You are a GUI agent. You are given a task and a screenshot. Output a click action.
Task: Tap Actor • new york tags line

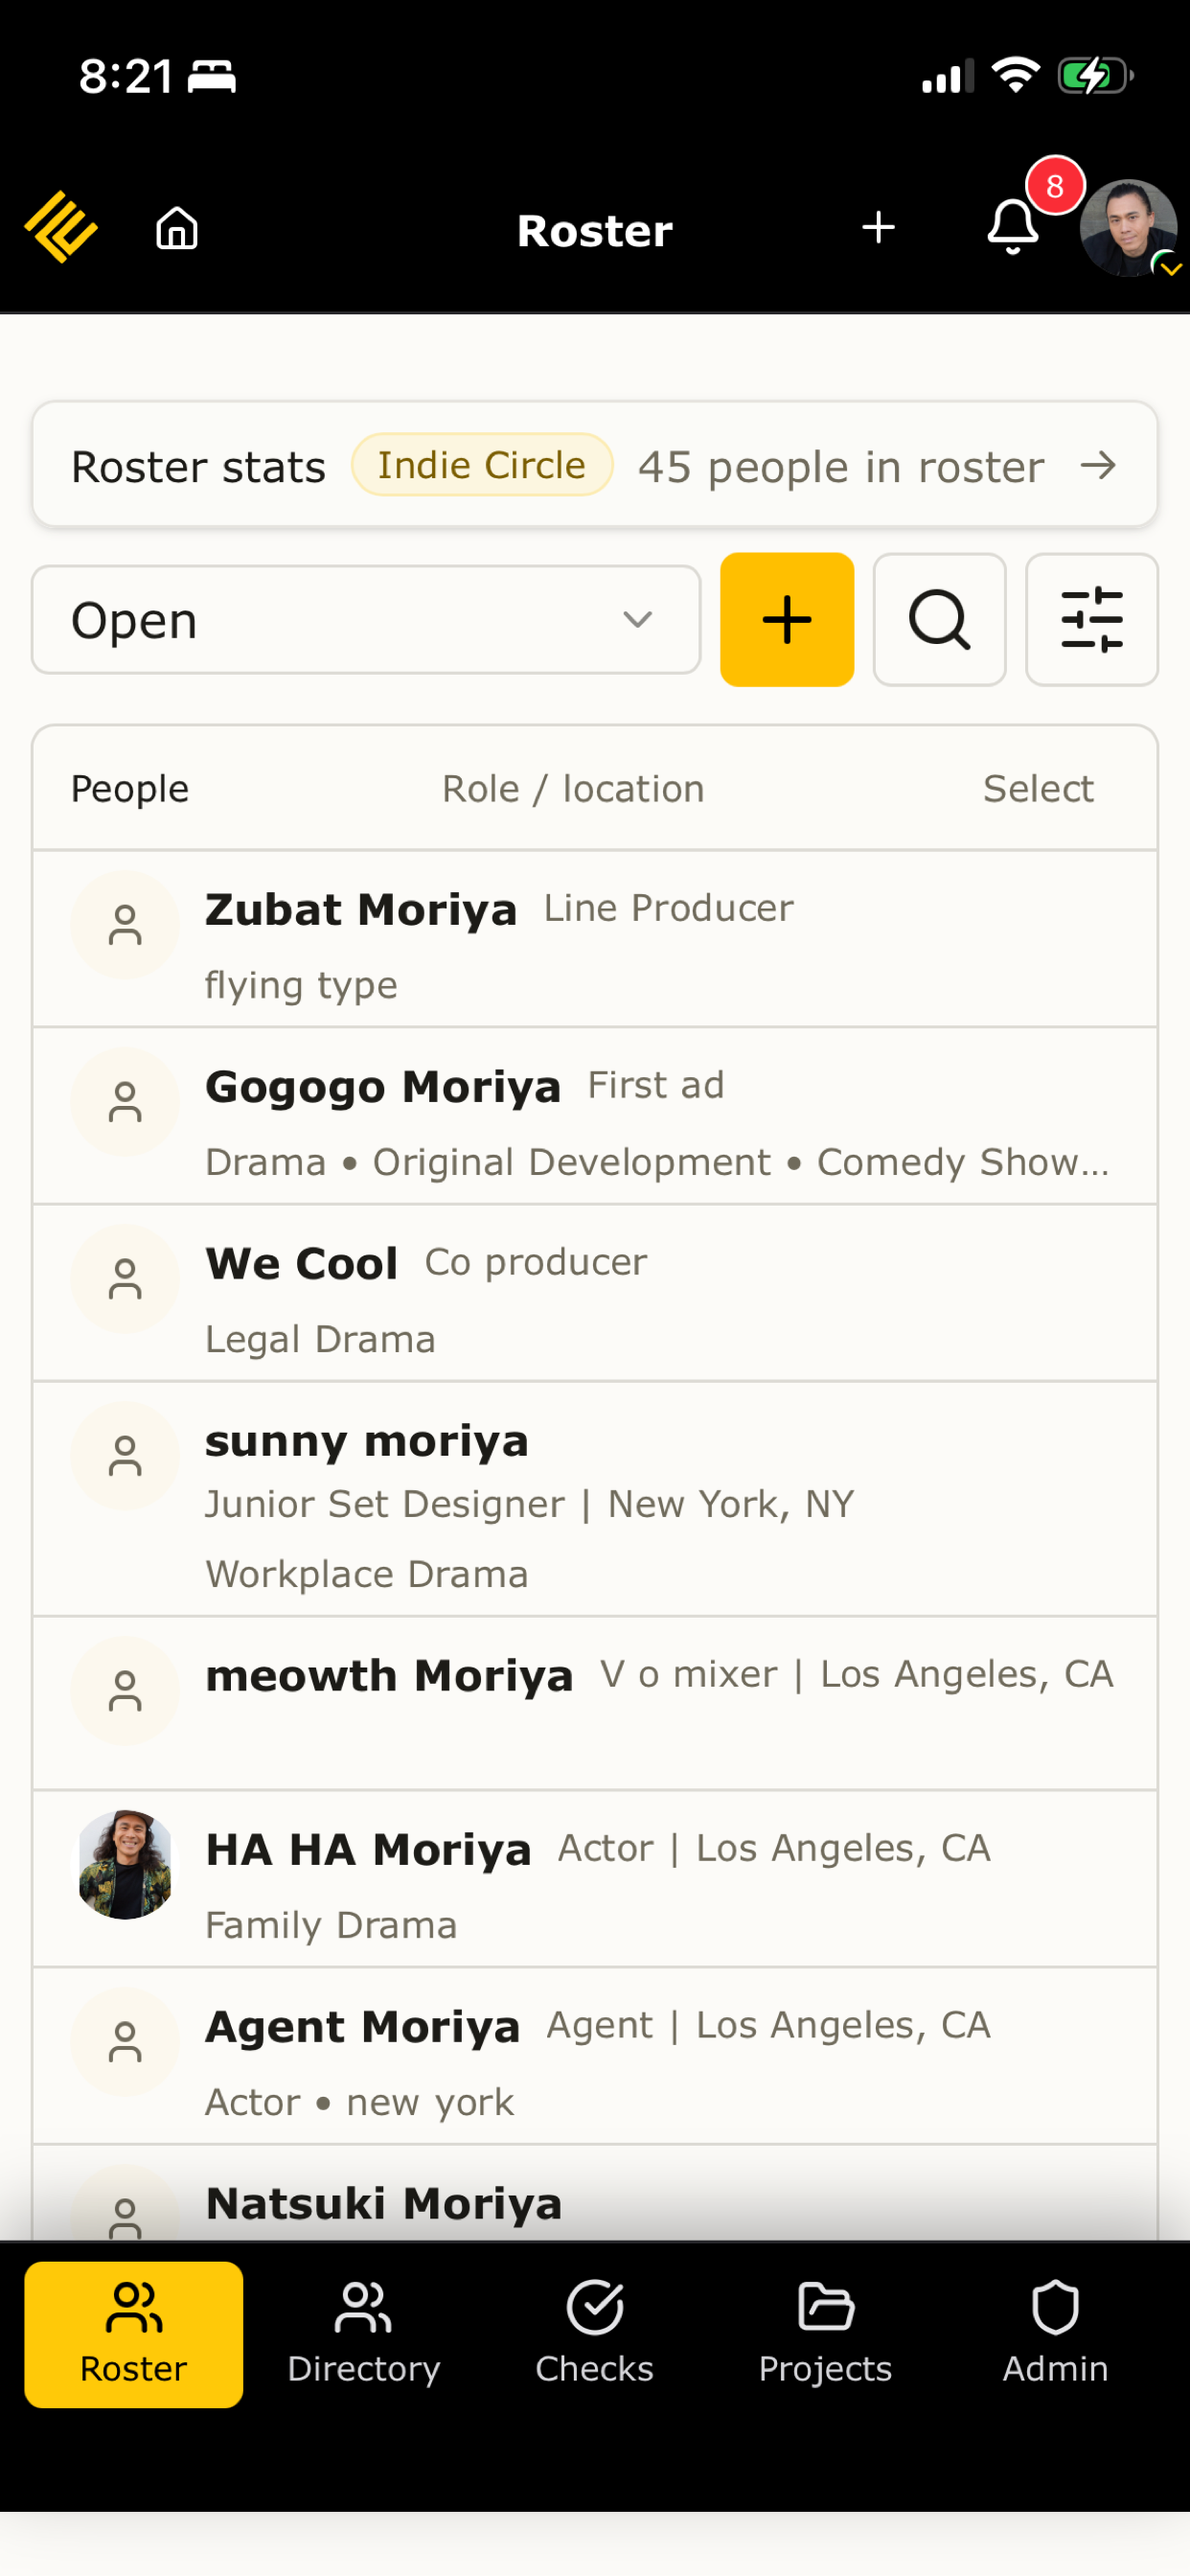pos(360,2102)
